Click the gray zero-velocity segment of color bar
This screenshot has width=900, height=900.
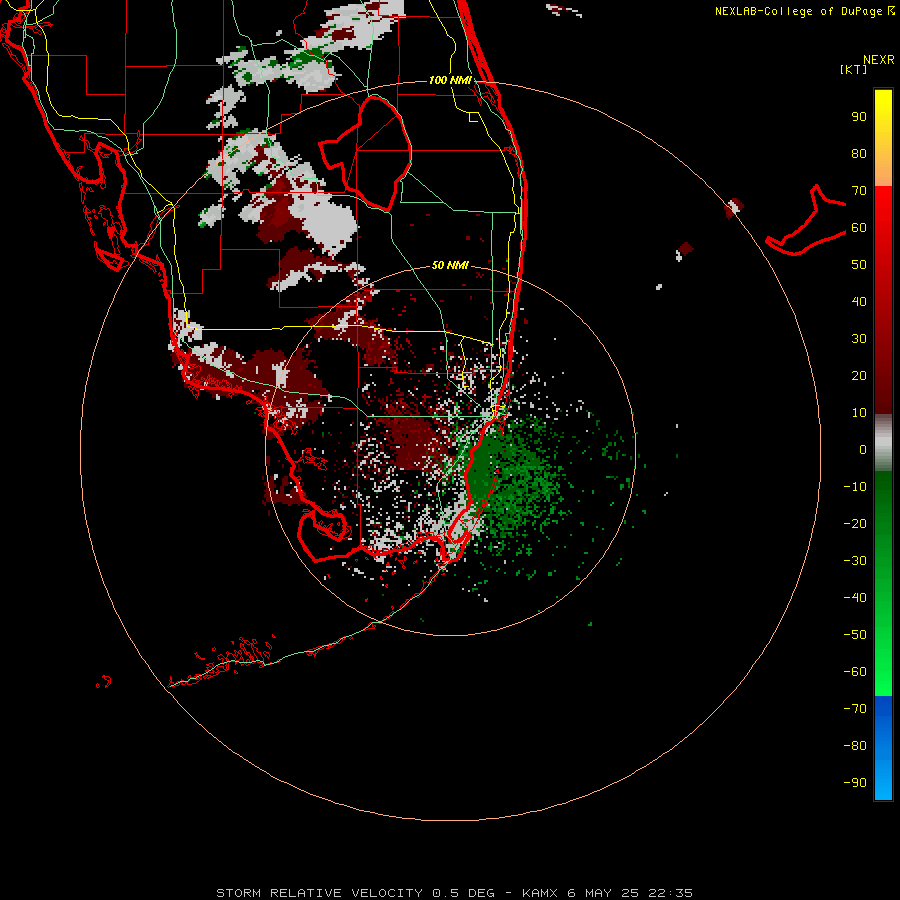point(883,443)
